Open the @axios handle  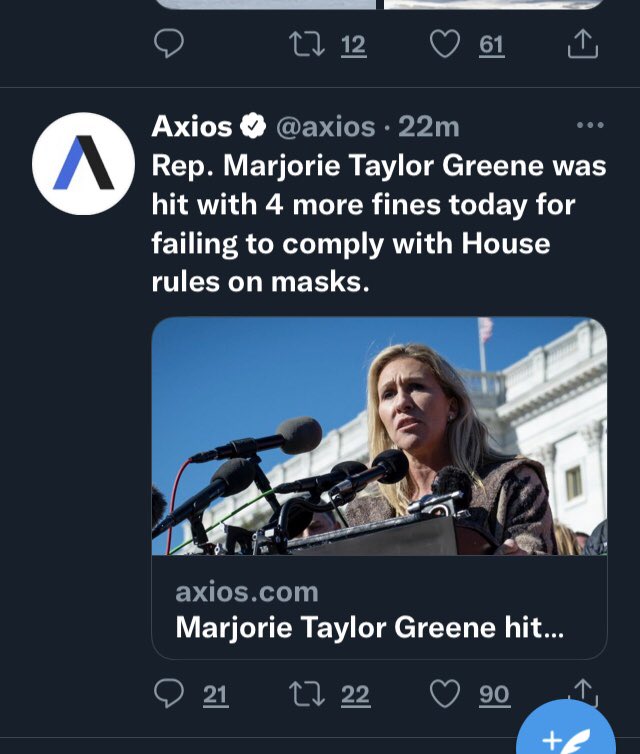point(325,127)
